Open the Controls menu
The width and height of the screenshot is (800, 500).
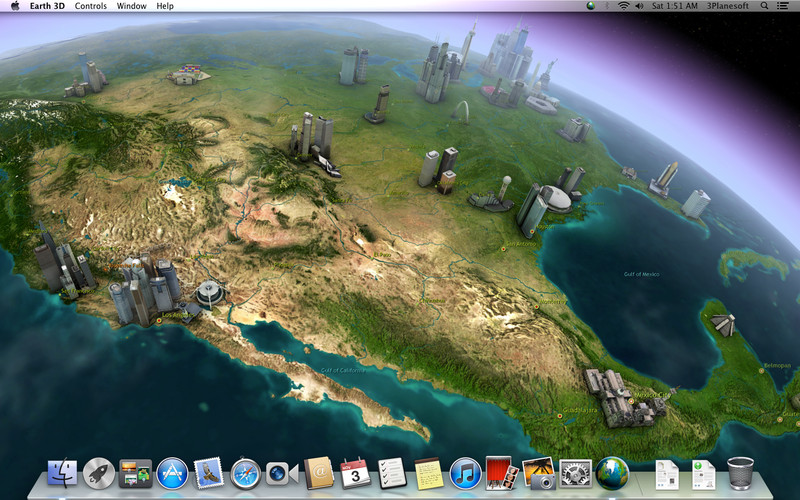[x=91, y=6]
